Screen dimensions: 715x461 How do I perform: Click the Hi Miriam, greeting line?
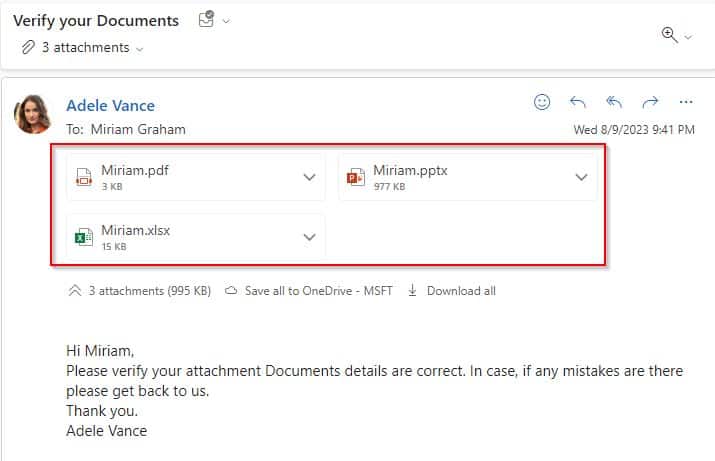[100, 351]
